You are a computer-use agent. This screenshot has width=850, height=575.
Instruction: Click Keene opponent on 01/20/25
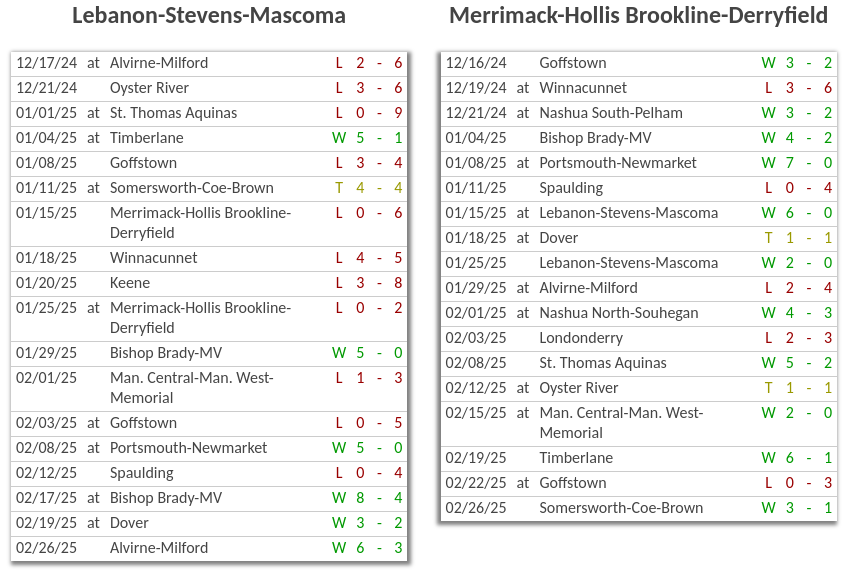[x=129, y=283]
